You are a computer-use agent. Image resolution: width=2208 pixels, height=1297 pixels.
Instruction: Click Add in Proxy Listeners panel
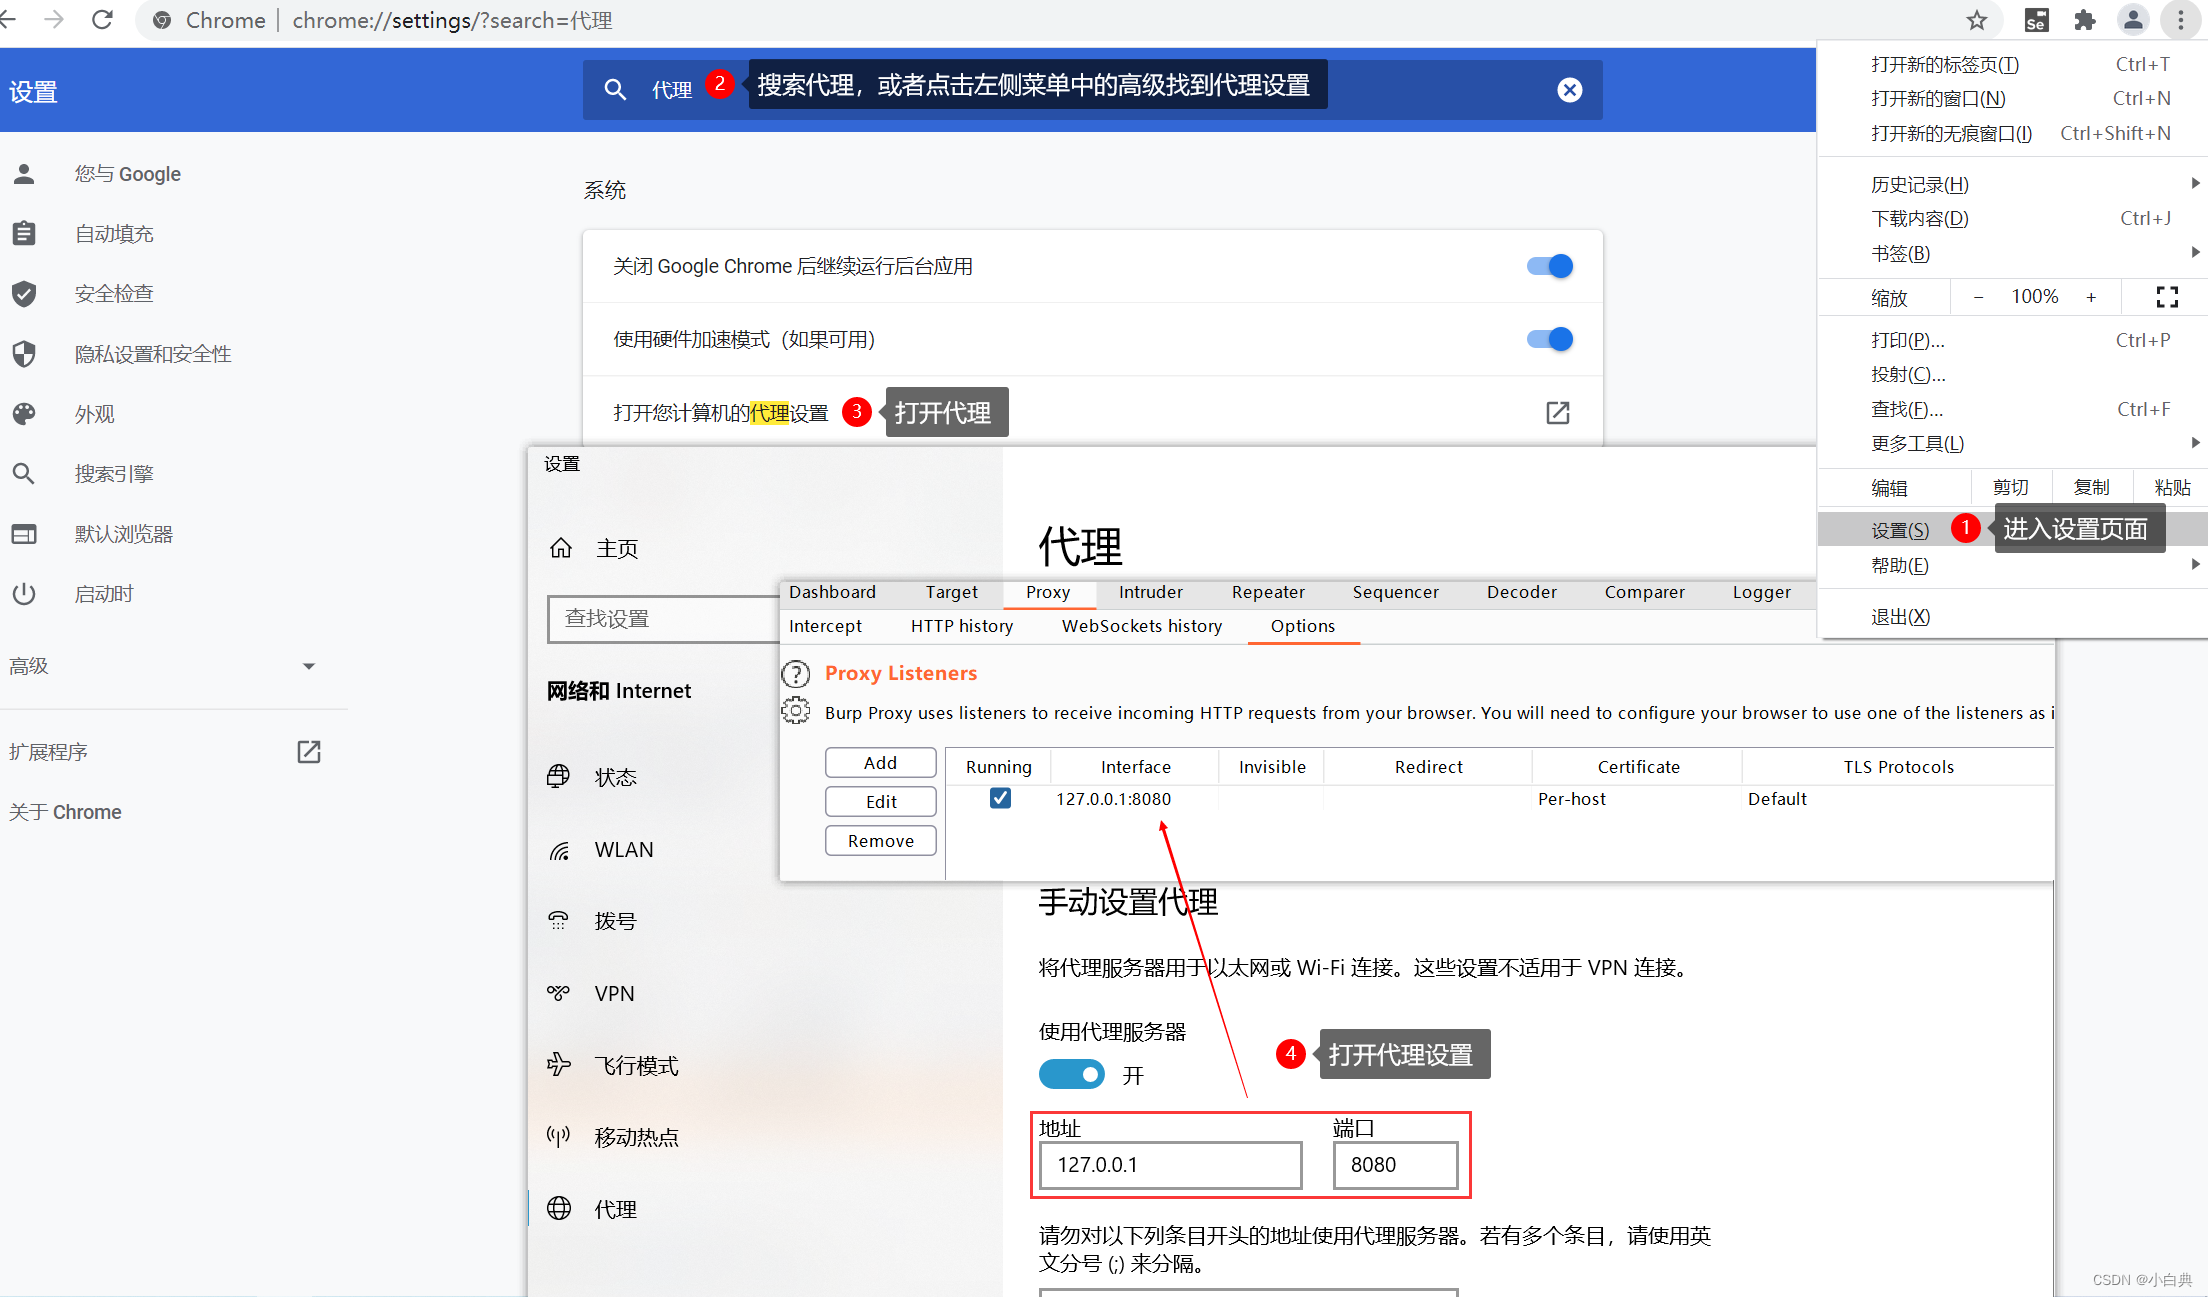(x=880, y=762)
